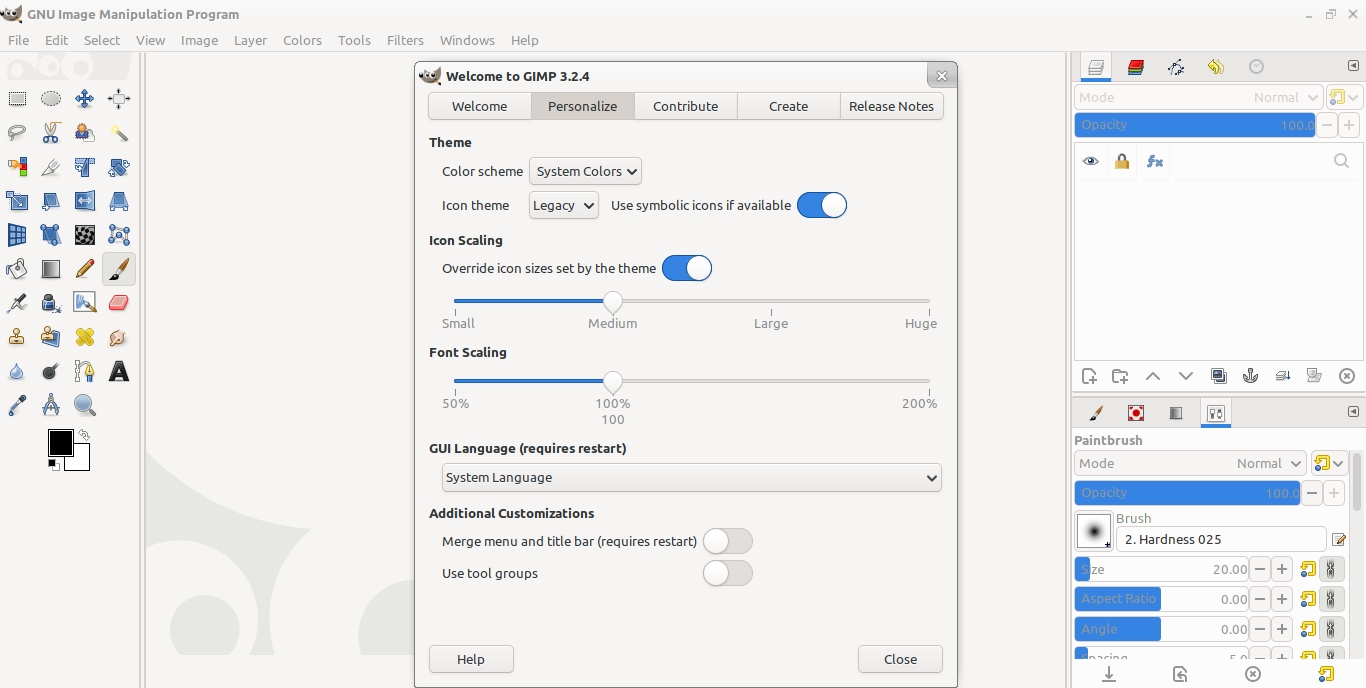
Task: Reset Size to brush default icon
Action: pyautogui.click(x=1308, y=569)
